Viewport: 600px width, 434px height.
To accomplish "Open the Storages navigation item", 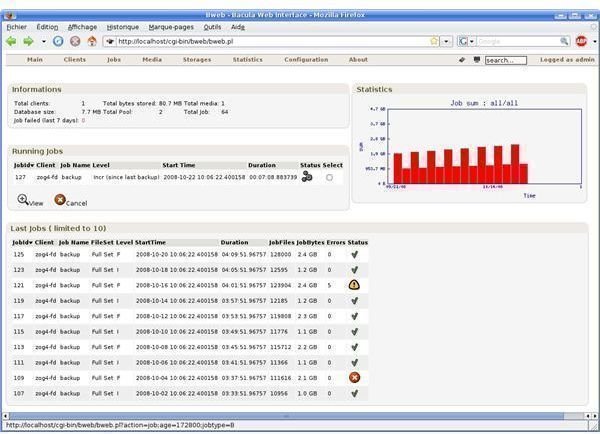I will (197, 60).
